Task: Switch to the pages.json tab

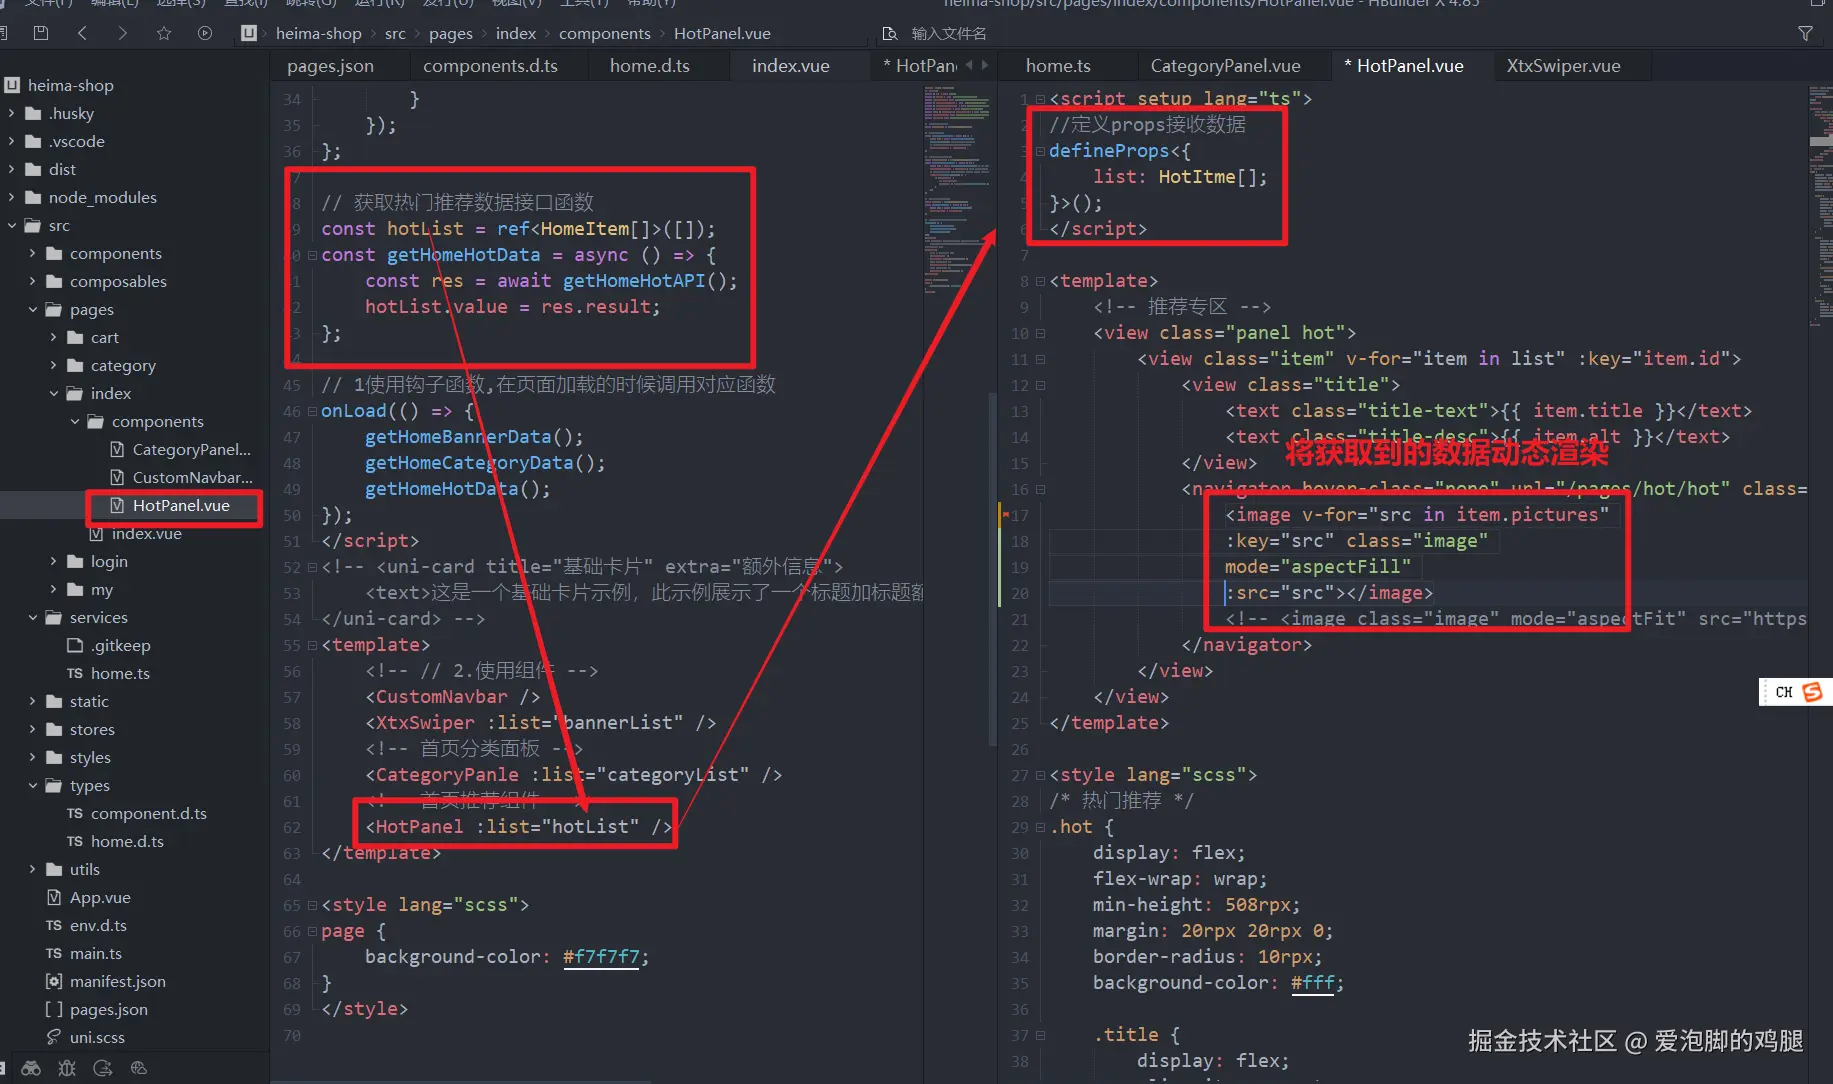Action: (330, 66)
